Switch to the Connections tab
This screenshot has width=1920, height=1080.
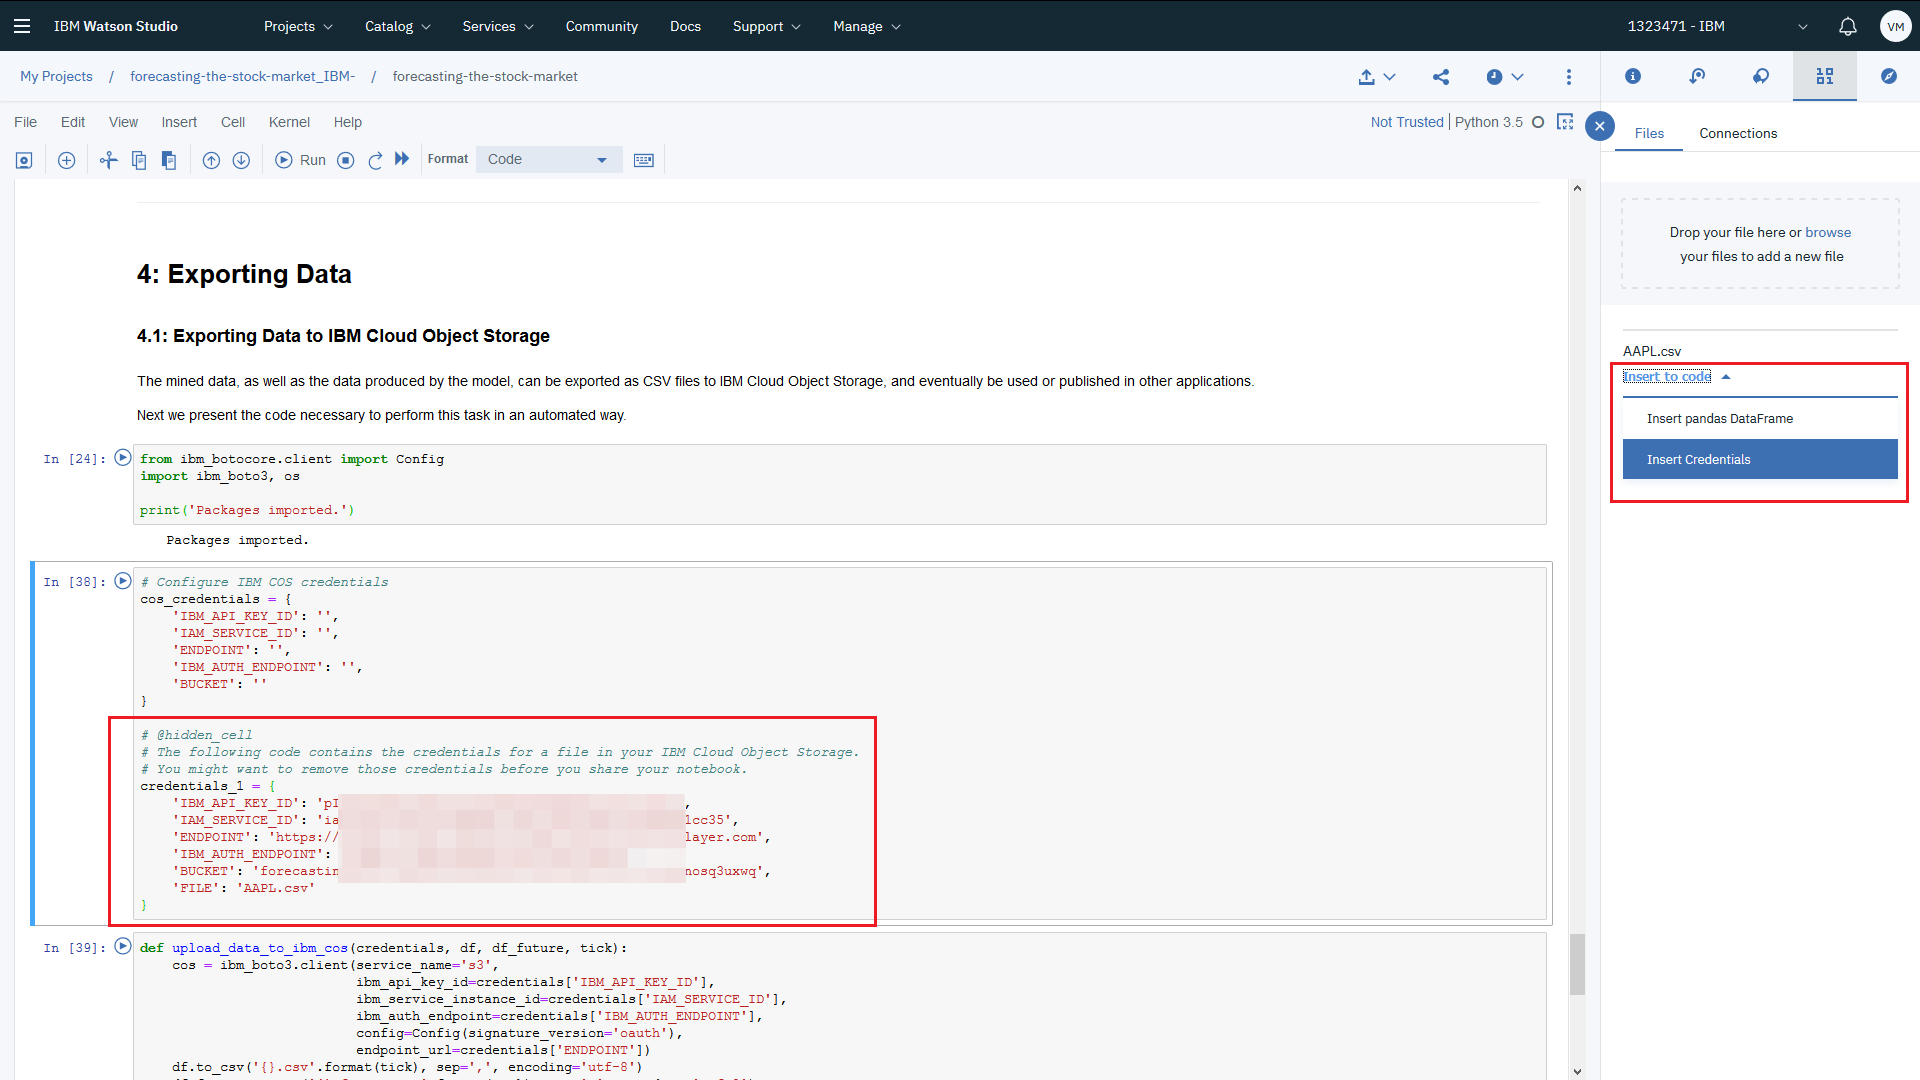coord(1738,133)
